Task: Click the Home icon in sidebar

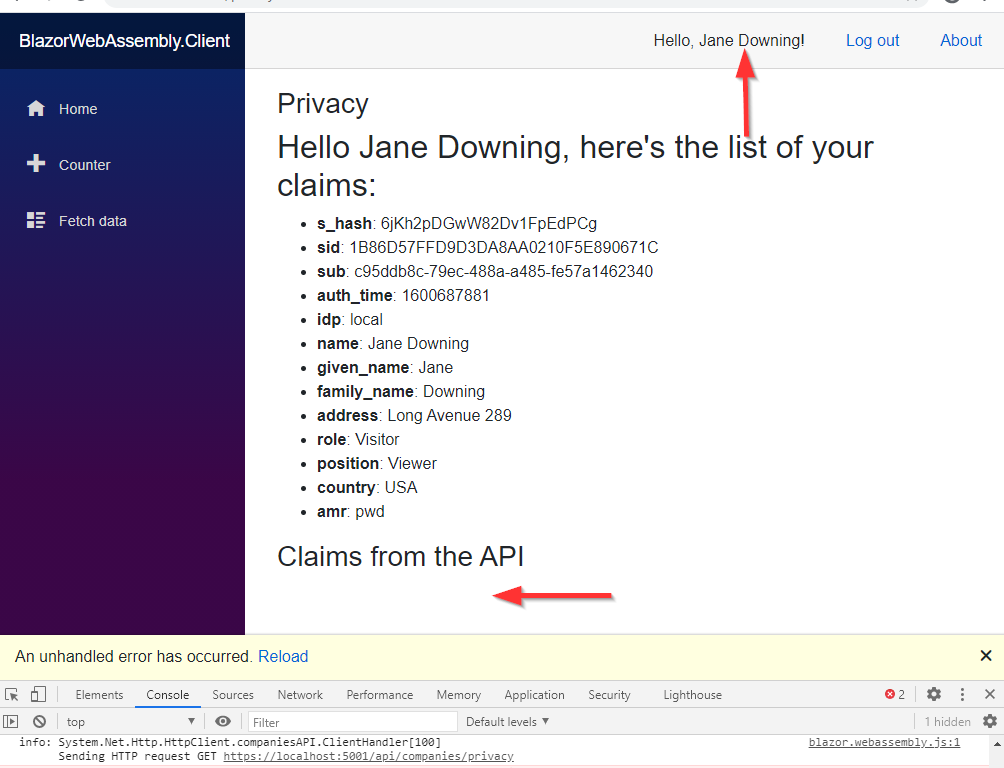Action: [x=36, y=109]
